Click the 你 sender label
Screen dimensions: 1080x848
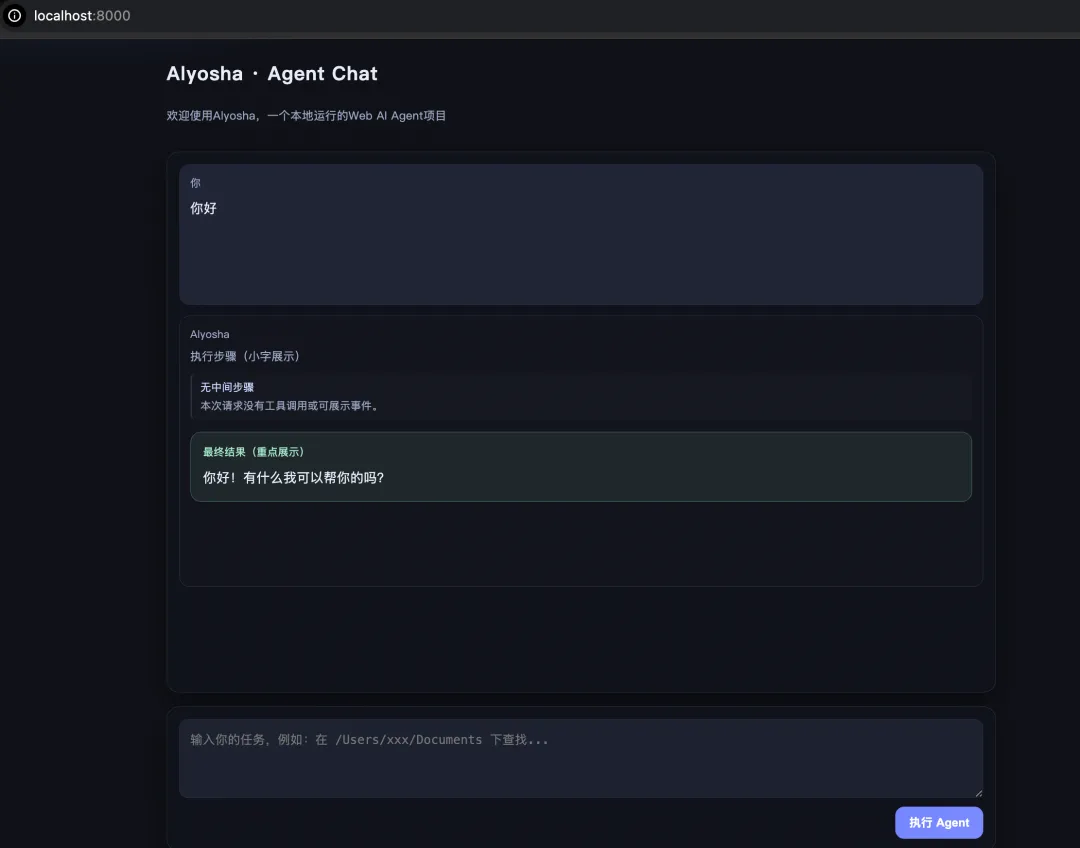(195, 183)
